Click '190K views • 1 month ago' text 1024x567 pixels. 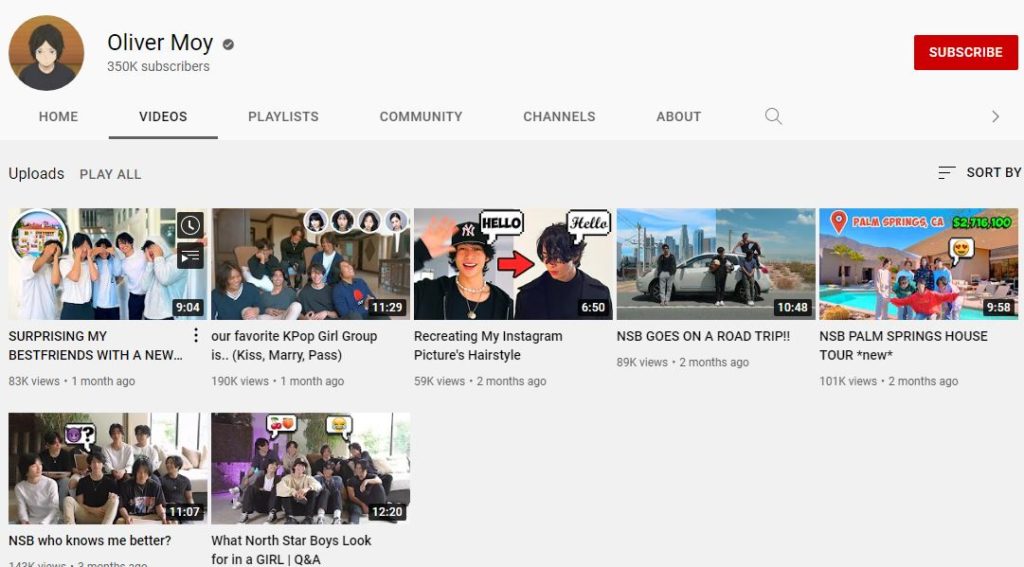point(278,381)
